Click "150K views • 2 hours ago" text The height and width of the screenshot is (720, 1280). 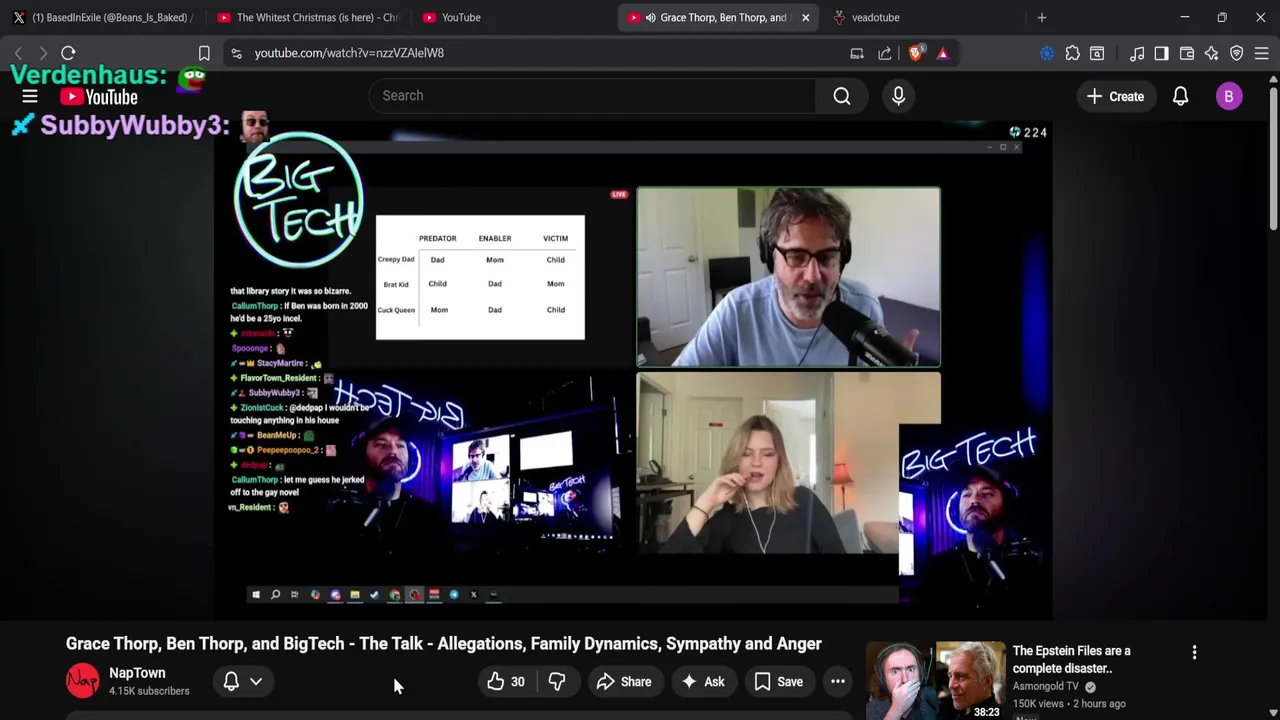point(1069,703)
